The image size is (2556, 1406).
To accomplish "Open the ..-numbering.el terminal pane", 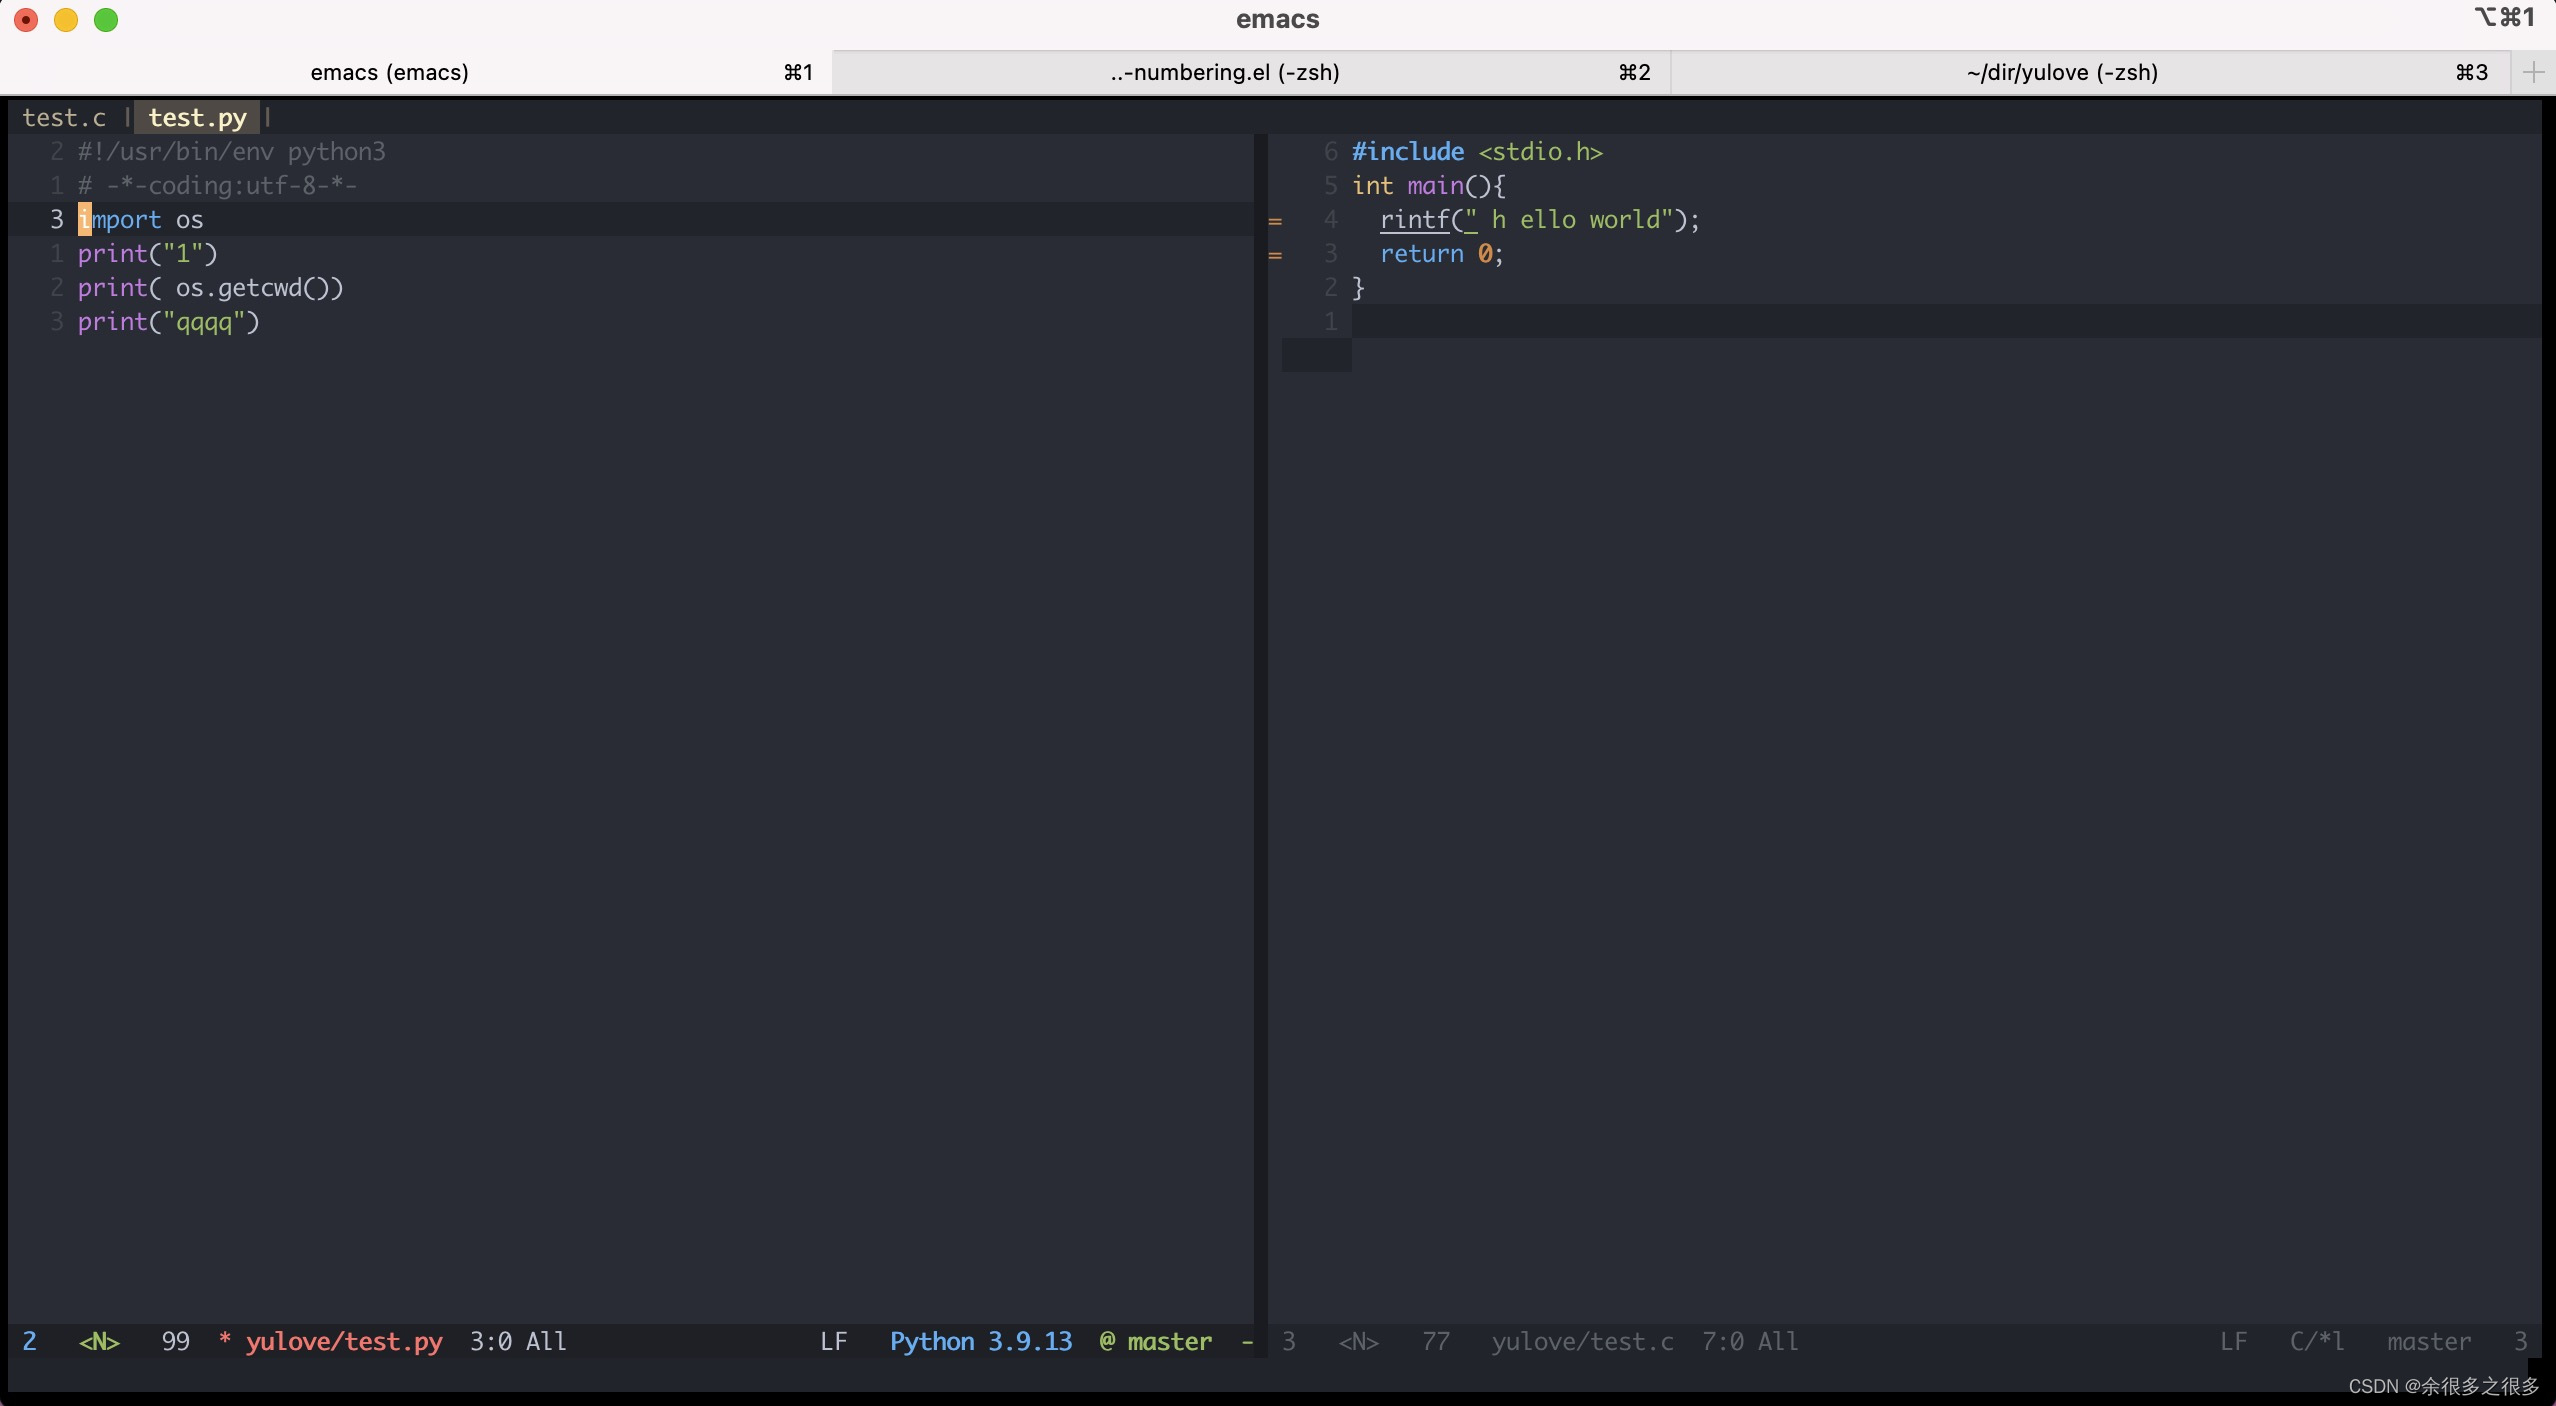I will point(1222,73).
